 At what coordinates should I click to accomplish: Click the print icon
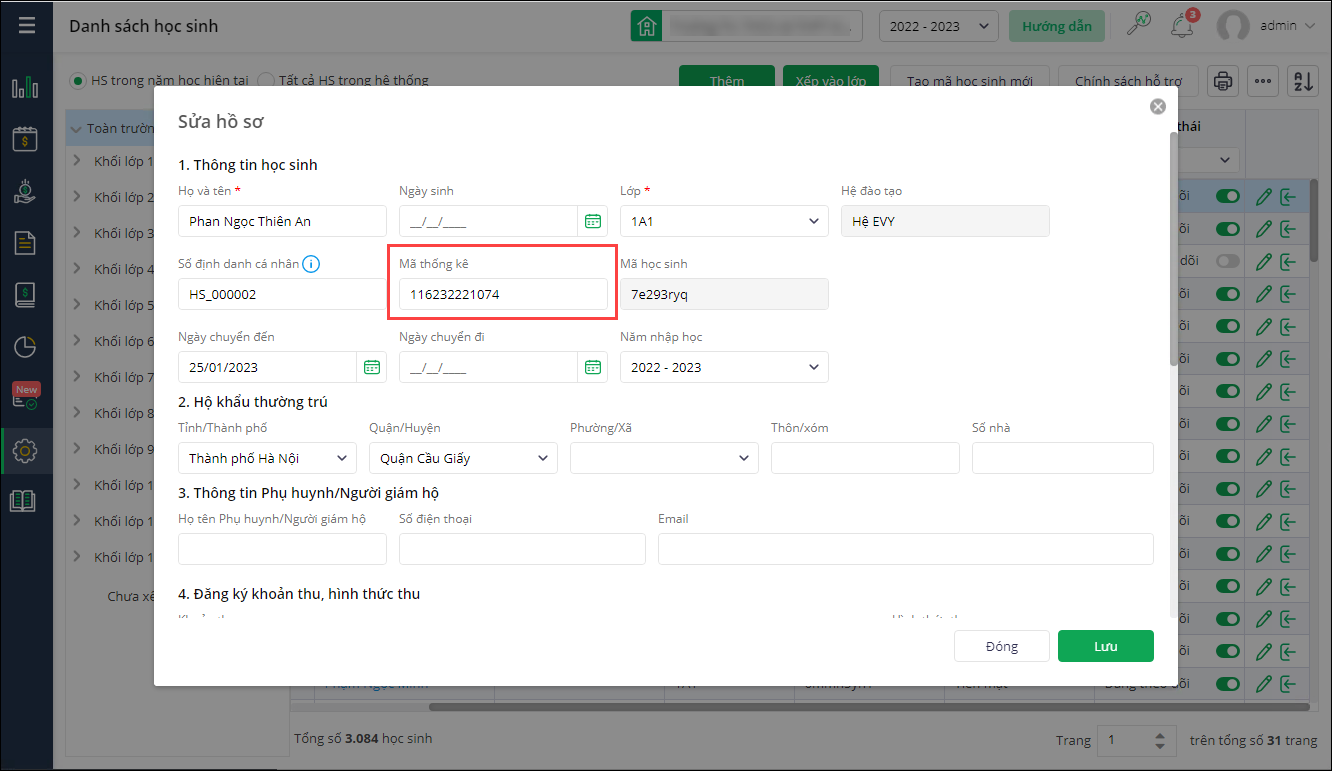click(1223, 82)
